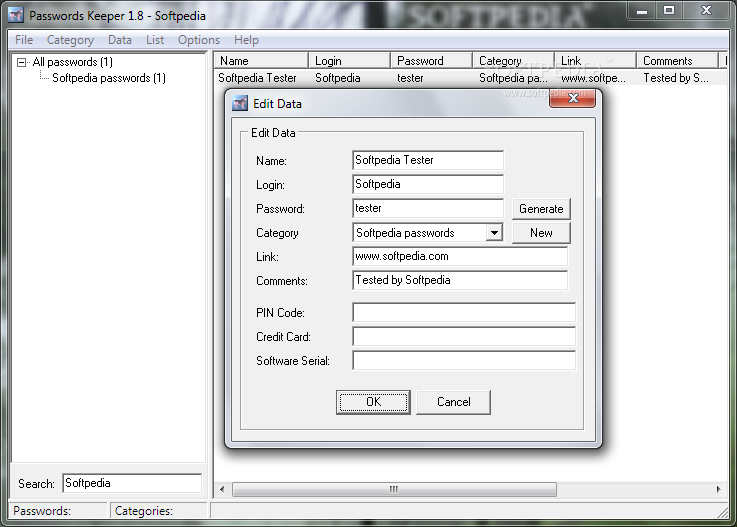Sort by the Link column header
This screenshot has width=737, height=527.
pyautogui.click(x=595, y=61)
